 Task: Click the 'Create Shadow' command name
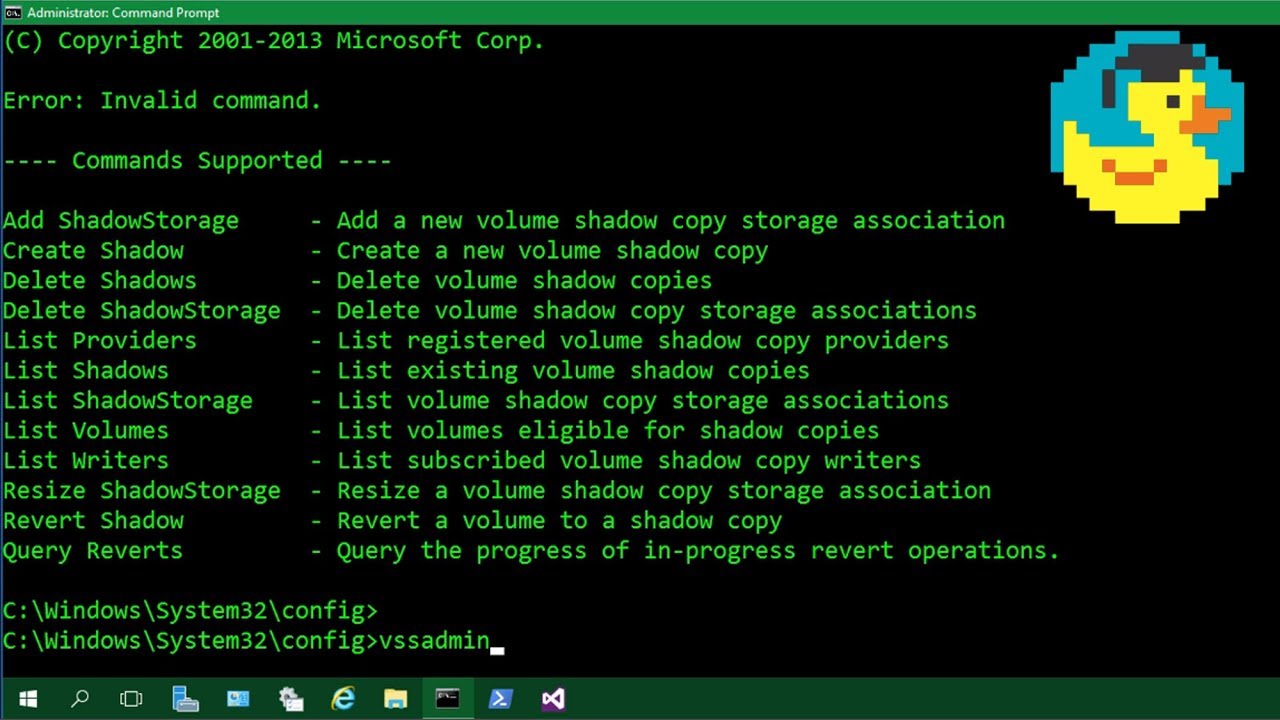pos(93,250)
